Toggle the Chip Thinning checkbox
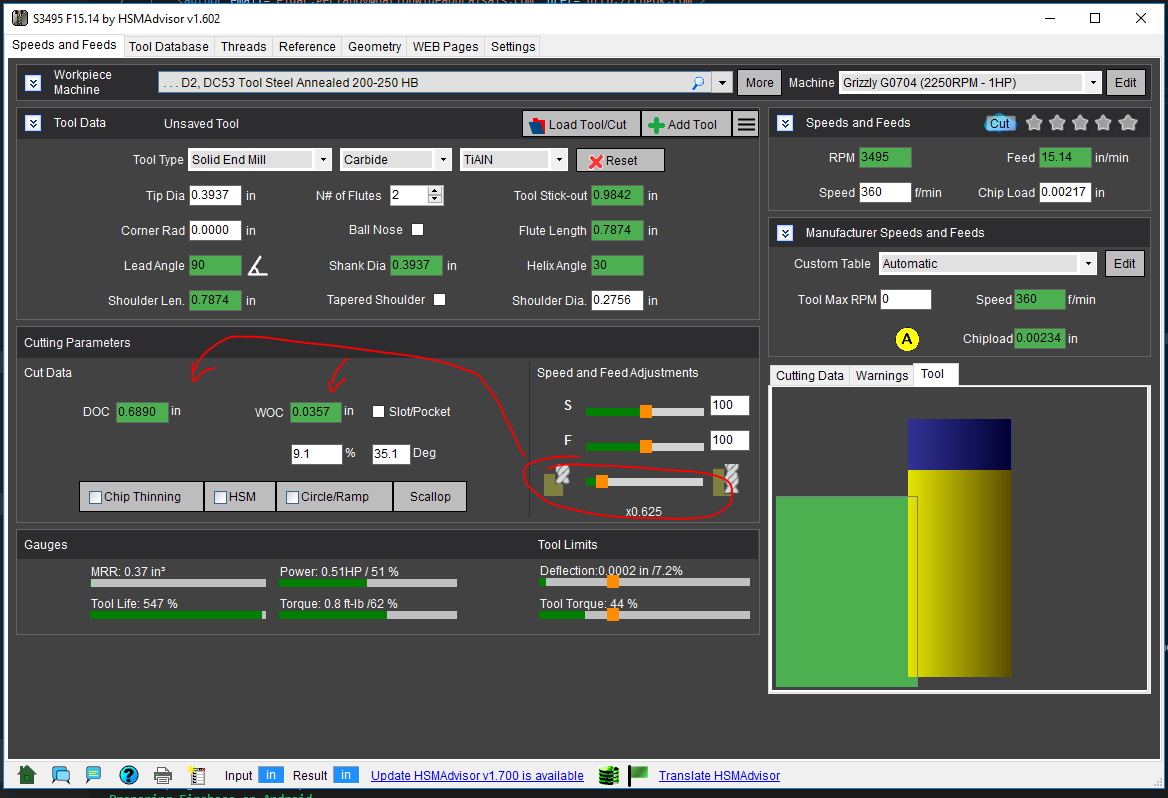Image resolution: width=1168 pixels, height=798 pixels. (x=96, y=497)
